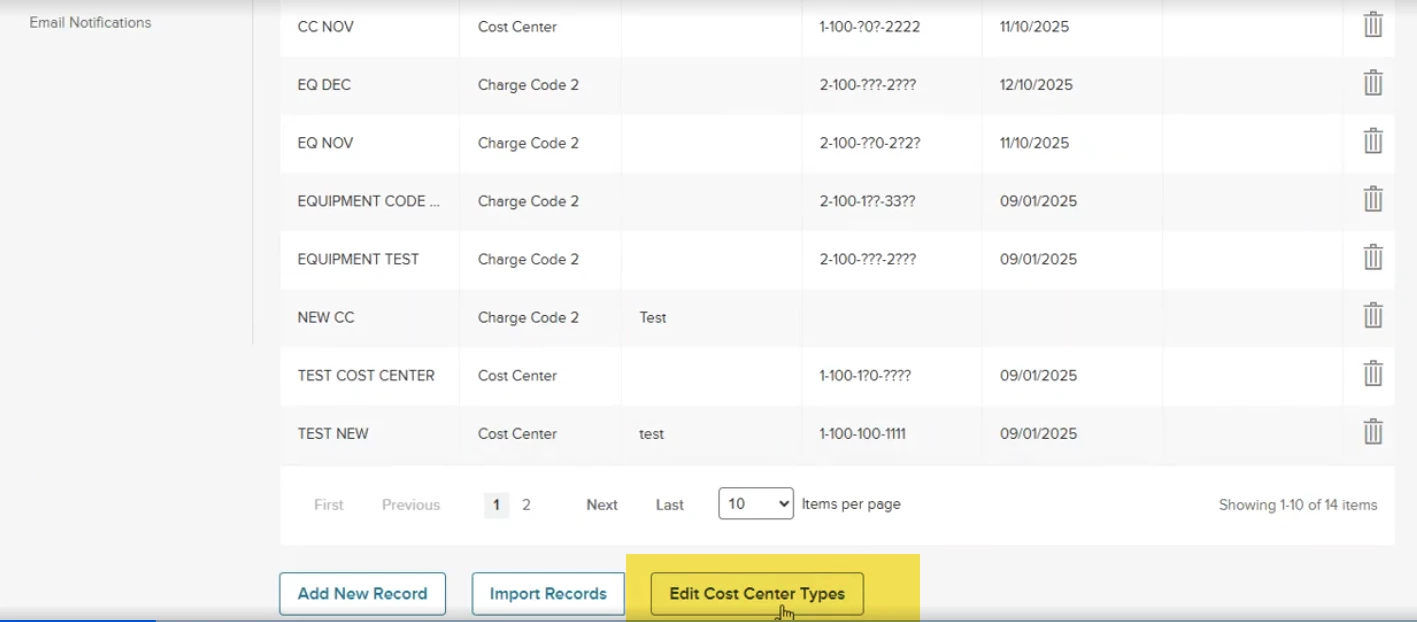
Task: Jump to Last page
Action: [x=670, y=505]
